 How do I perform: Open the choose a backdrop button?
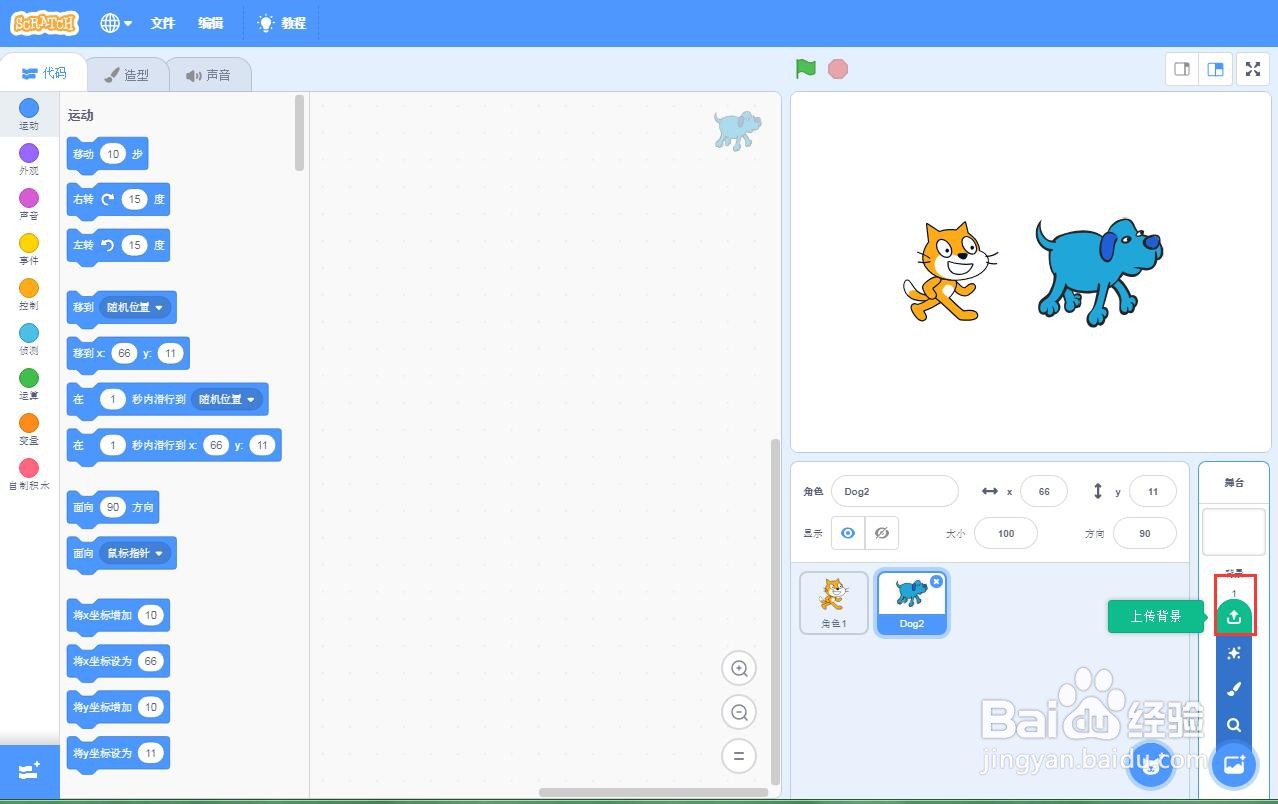(1234, 765)
